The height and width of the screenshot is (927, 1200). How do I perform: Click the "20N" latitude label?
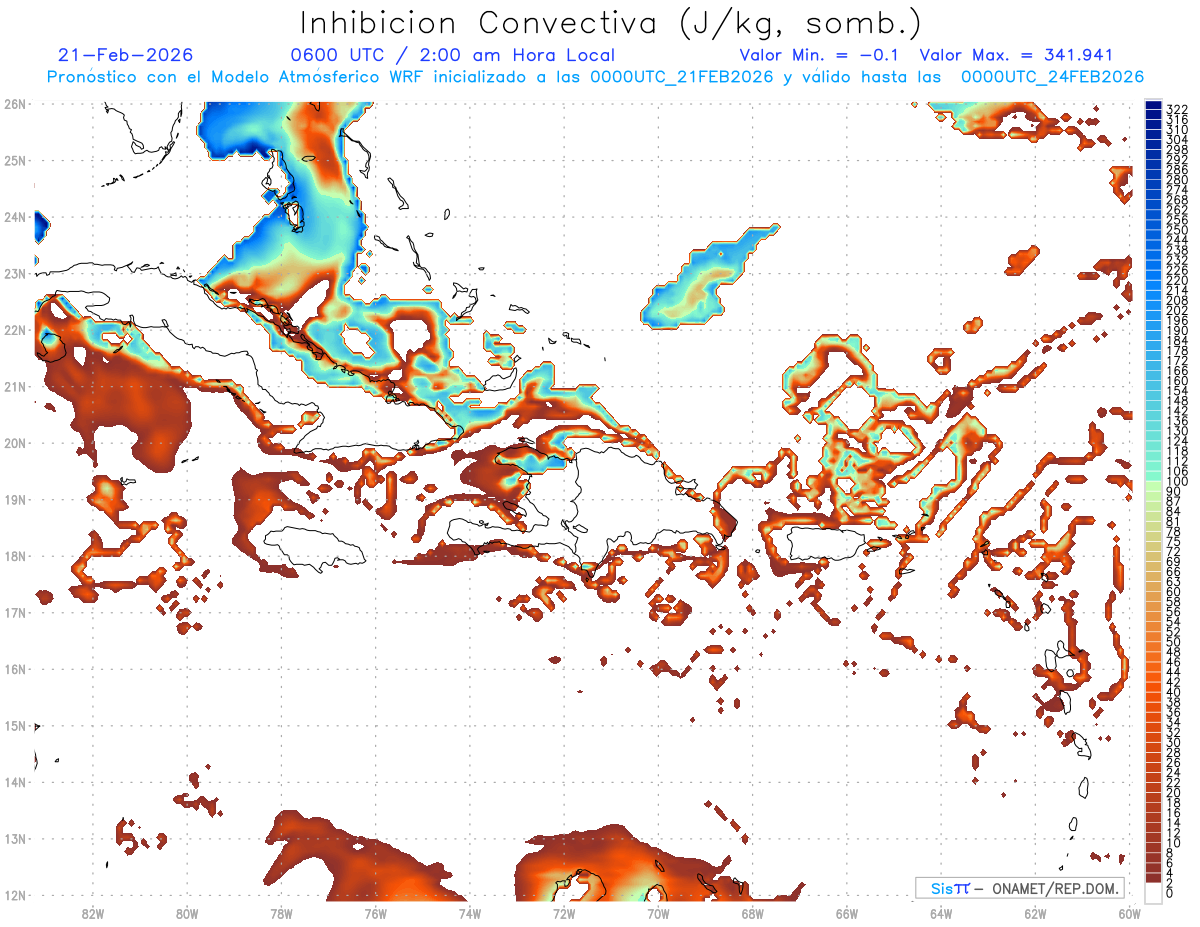coord(14,443)
